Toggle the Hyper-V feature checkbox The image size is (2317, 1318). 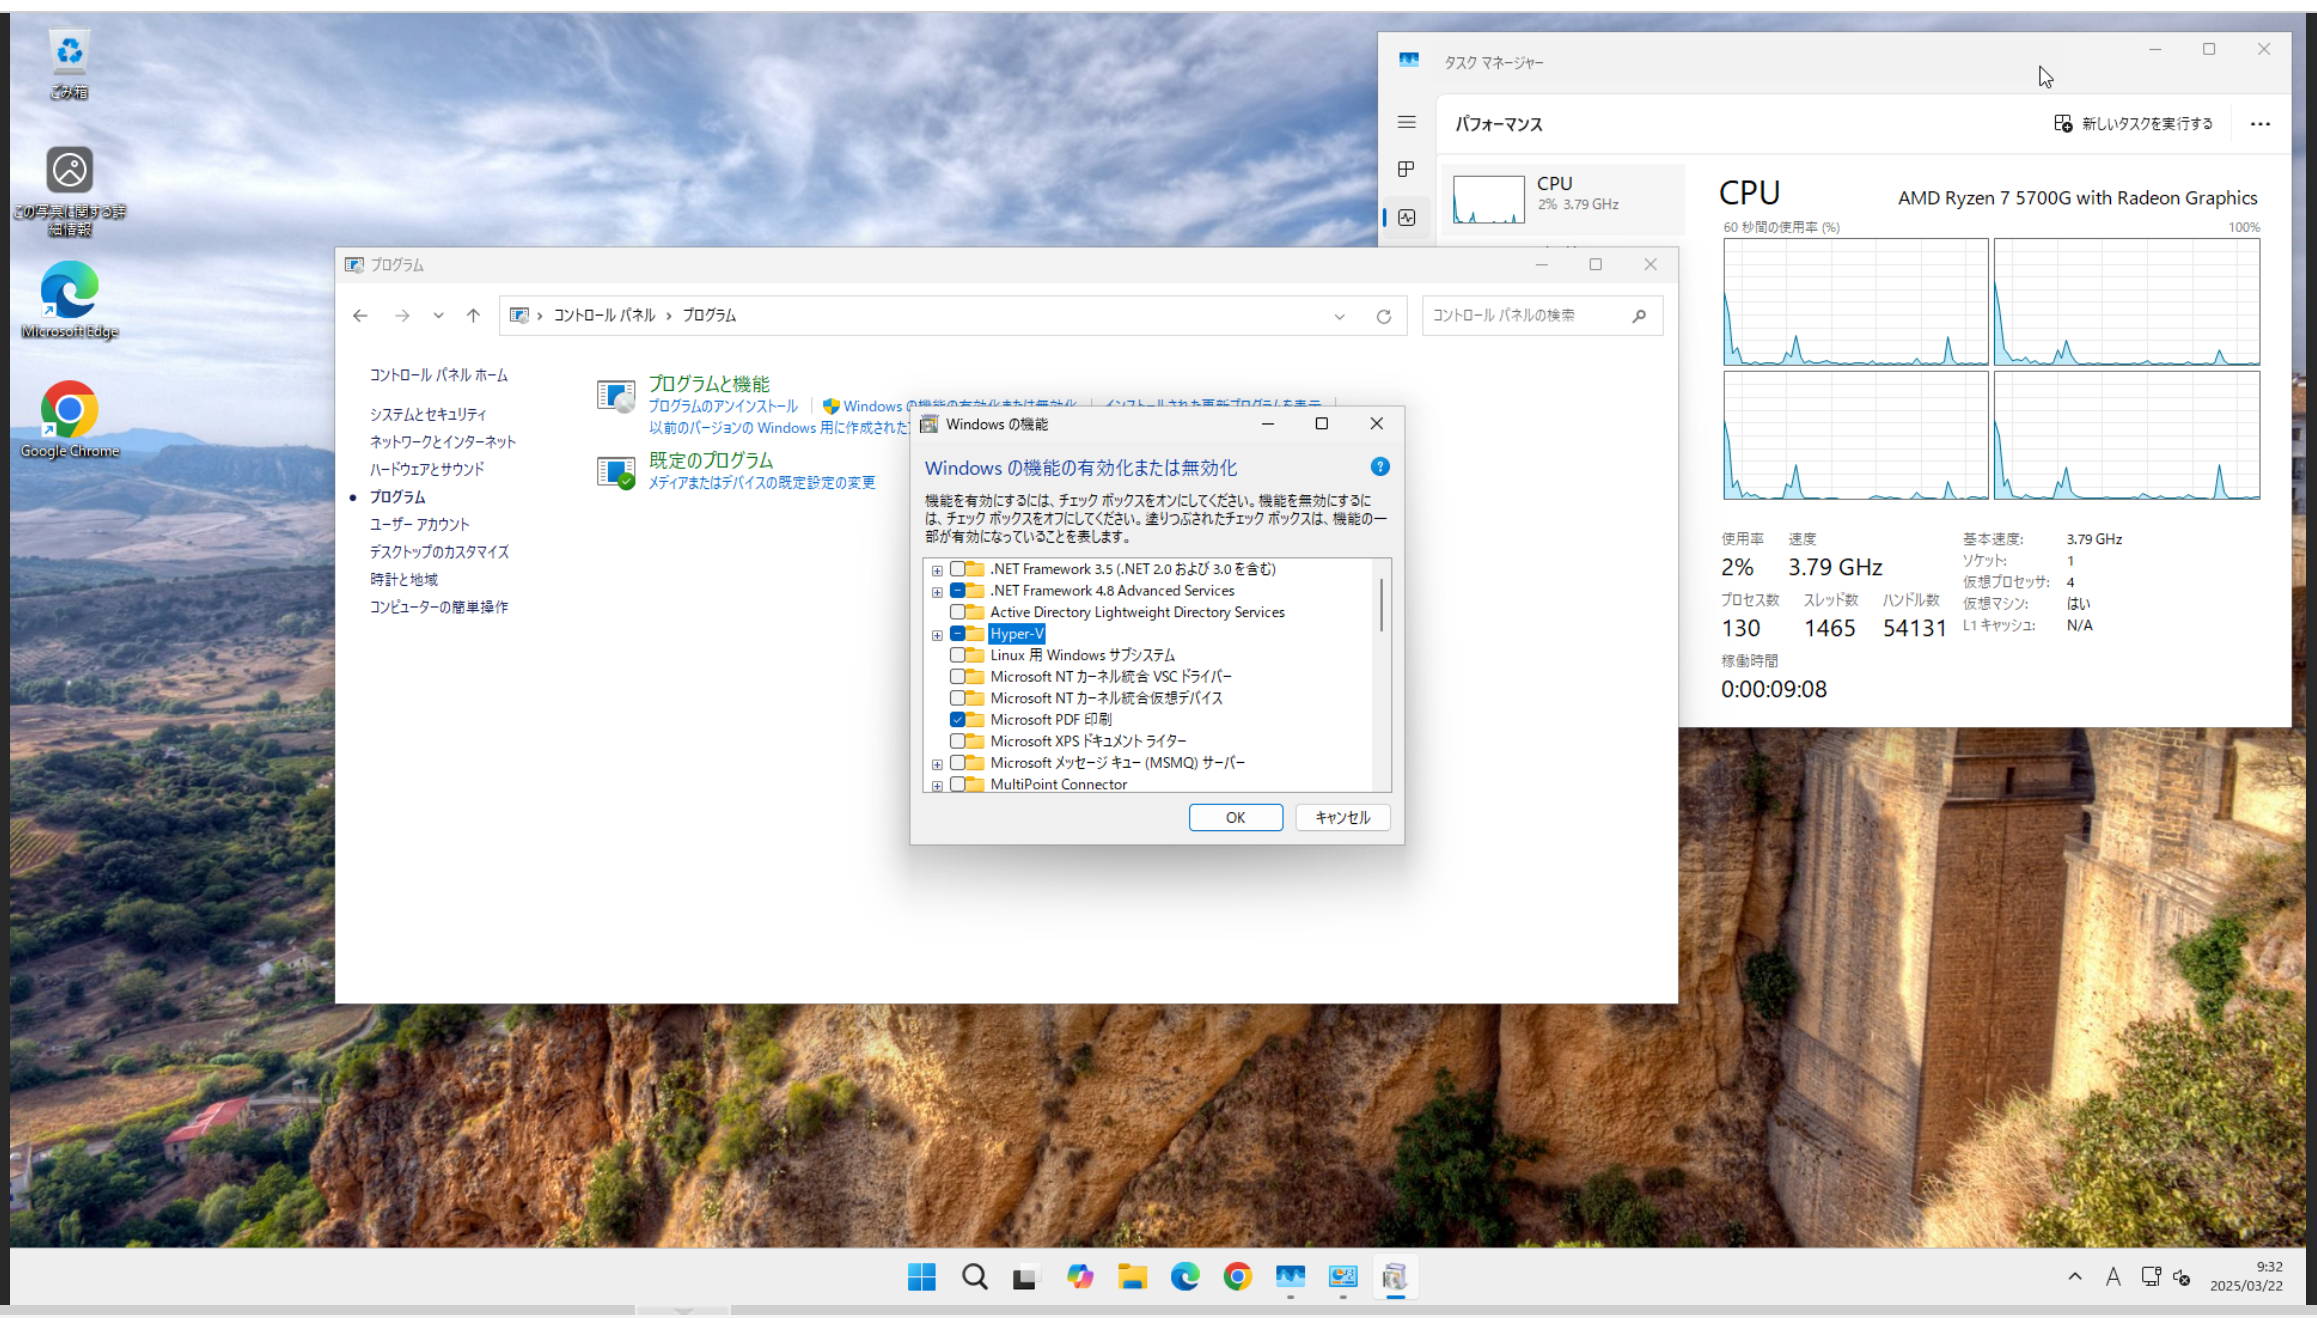tap(957, 634)
